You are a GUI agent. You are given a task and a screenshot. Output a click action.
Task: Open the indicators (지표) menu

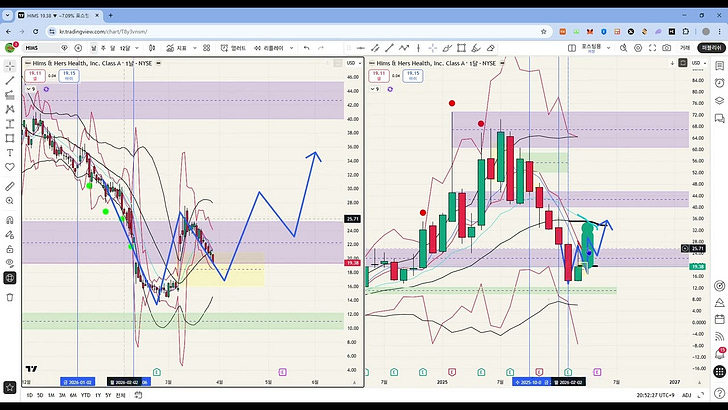176,48
